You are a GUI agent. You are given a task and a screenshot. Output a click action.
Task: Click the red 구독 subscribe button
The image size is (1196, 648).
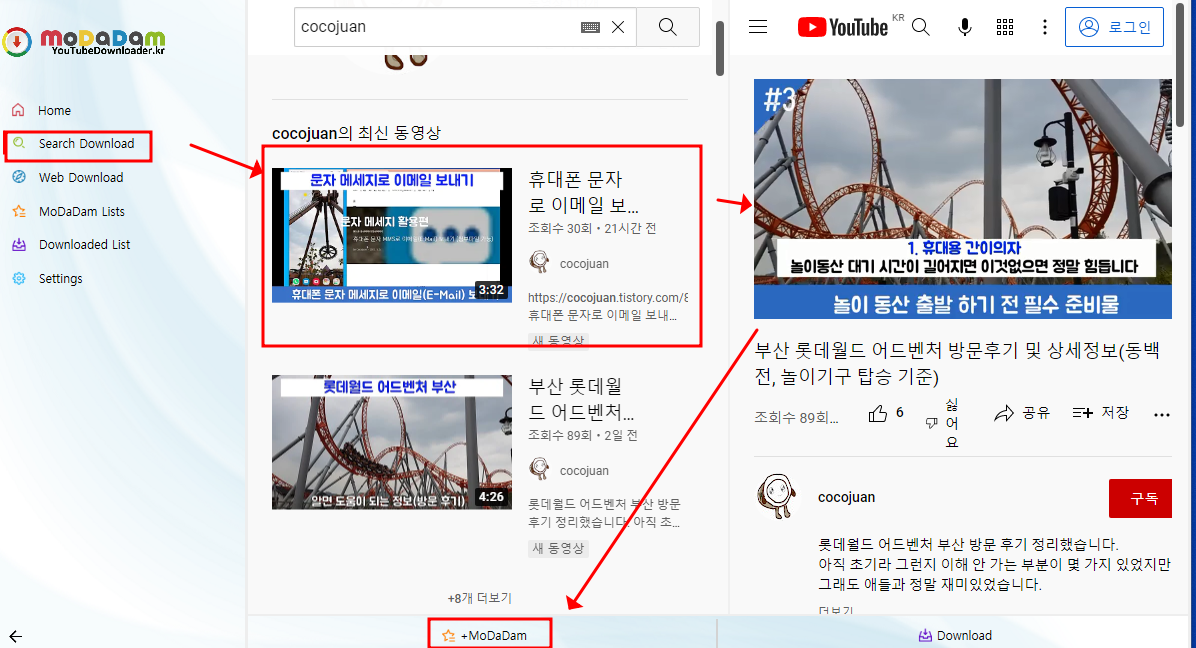click(1140, 499)
